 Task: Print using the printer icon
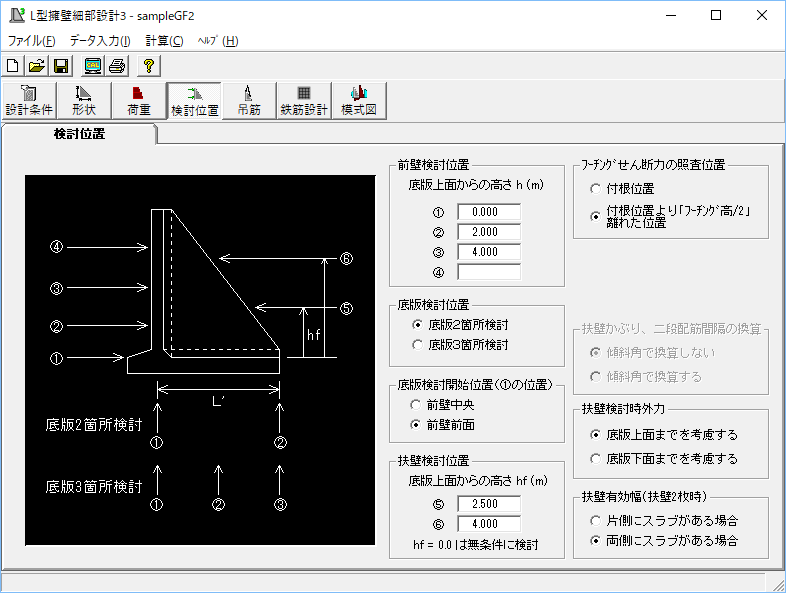tap(117, 66)
